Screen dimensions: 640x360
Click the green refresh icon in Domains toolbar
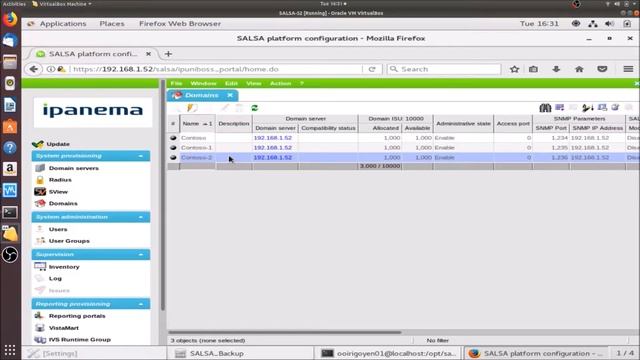tap(255, 108)
